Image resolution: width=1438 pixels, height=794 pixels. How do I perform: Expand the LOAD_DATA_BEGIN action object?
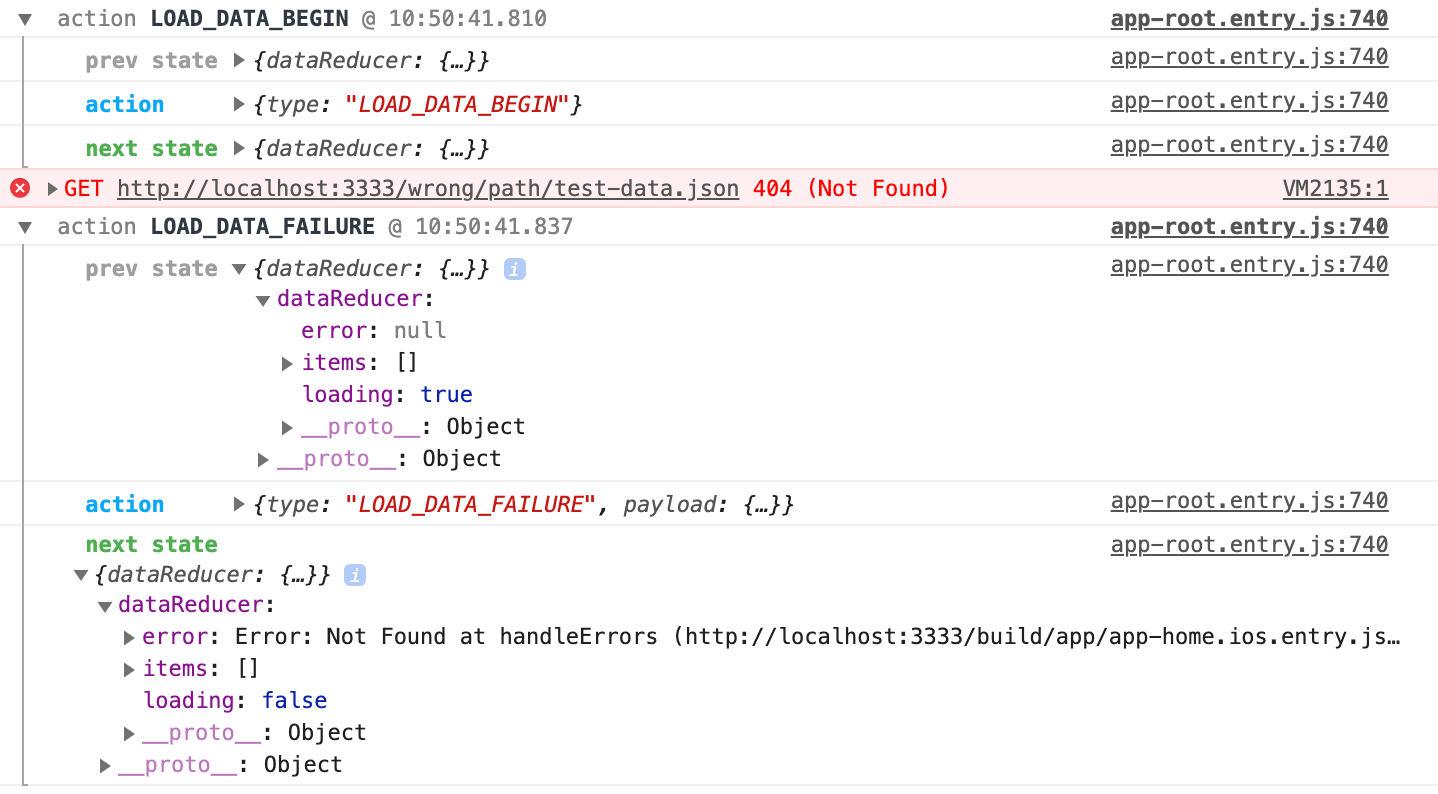click(239, 104)
